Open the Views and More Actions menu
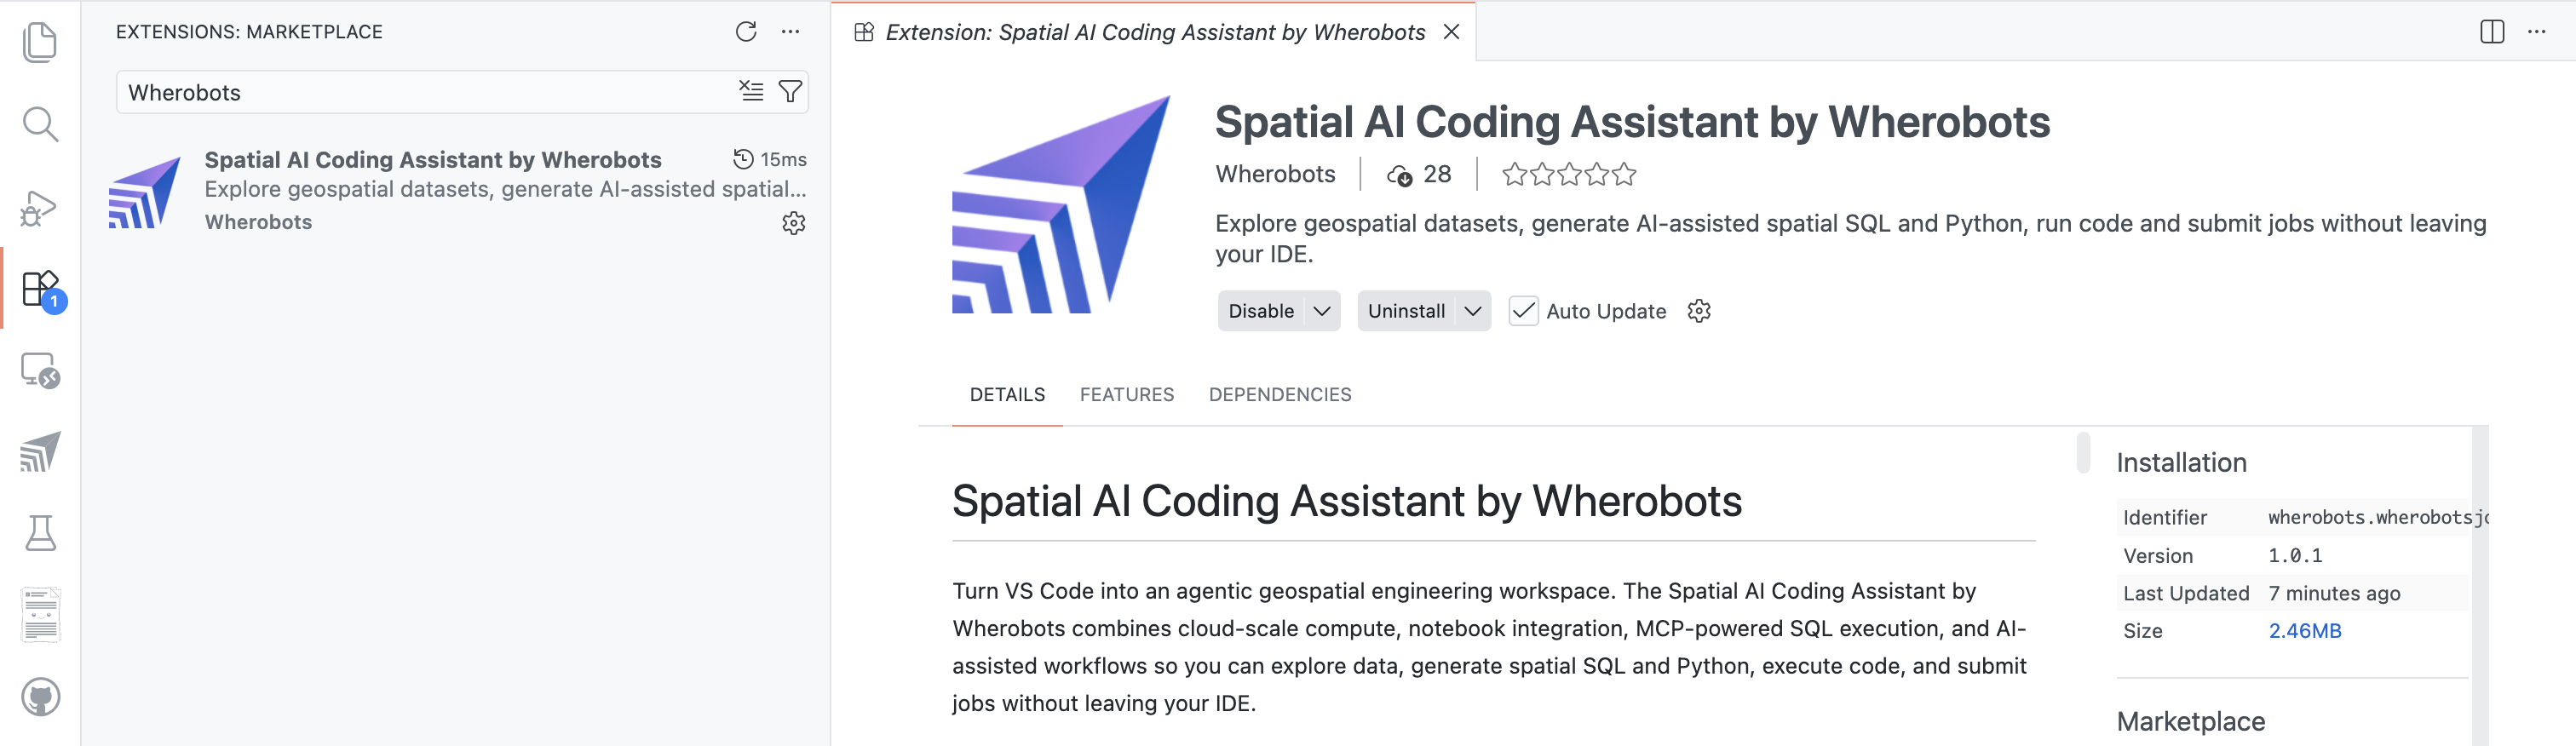 (x=791, y=31)
